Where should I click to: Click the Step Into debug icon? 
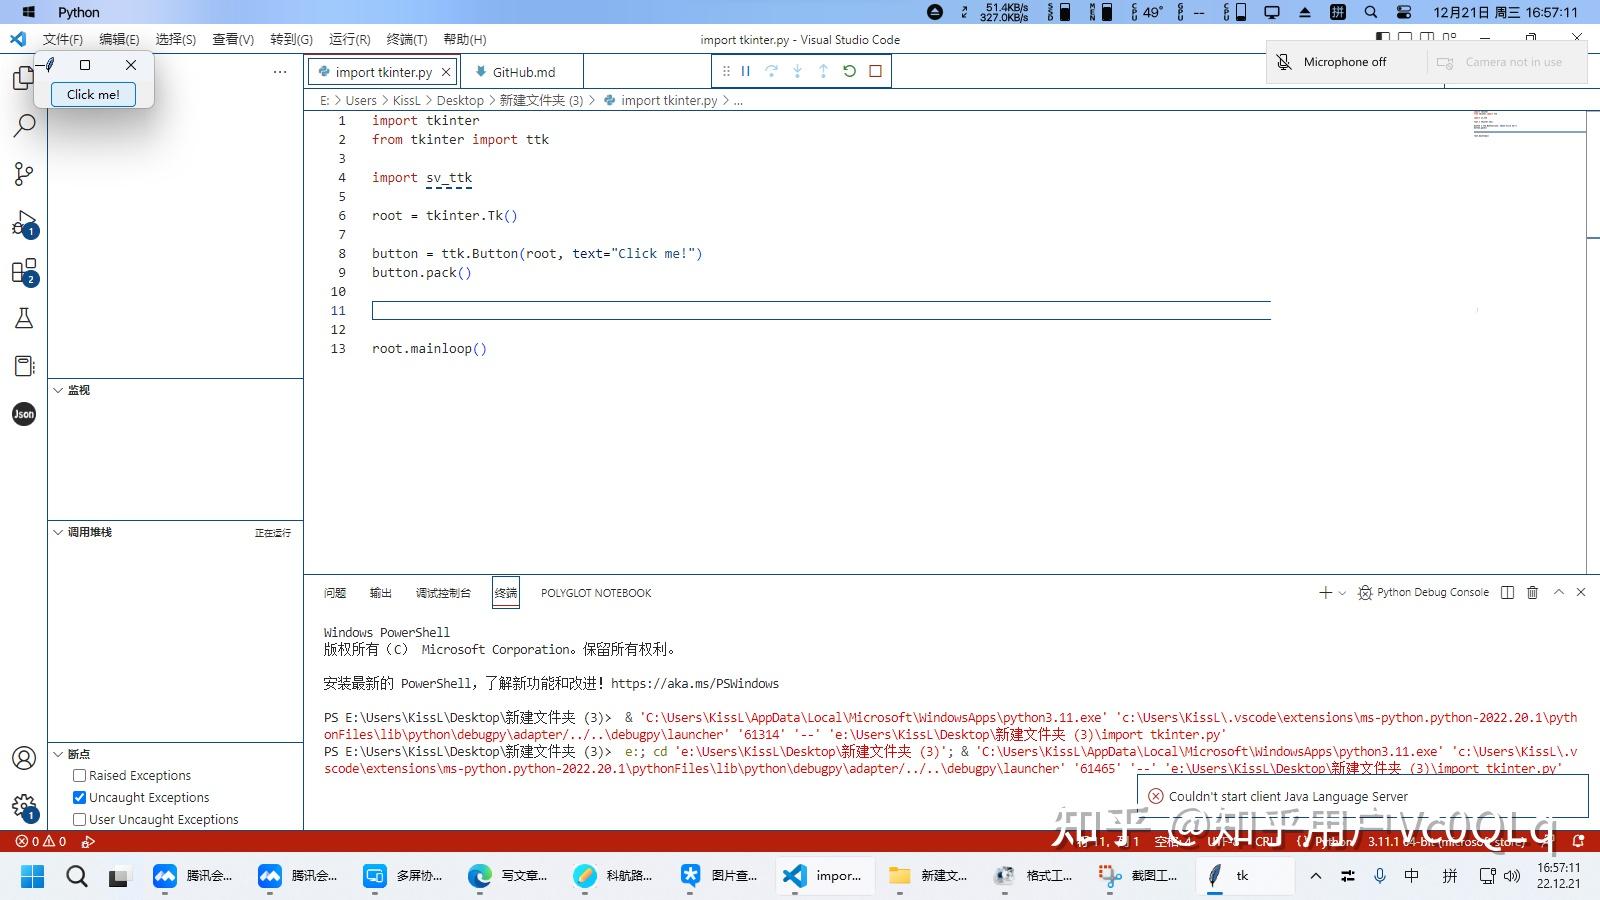tap(797, 71)
